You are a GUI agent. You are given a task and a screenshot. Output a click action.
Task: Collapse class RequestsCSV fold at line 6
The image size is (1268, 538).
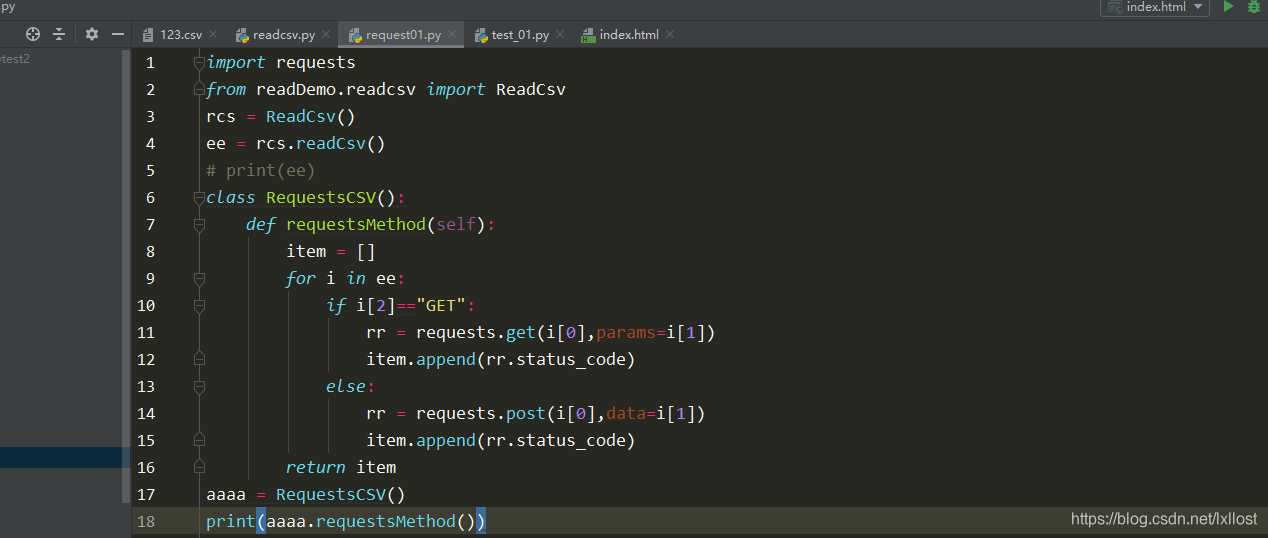(x=199, y=198)
